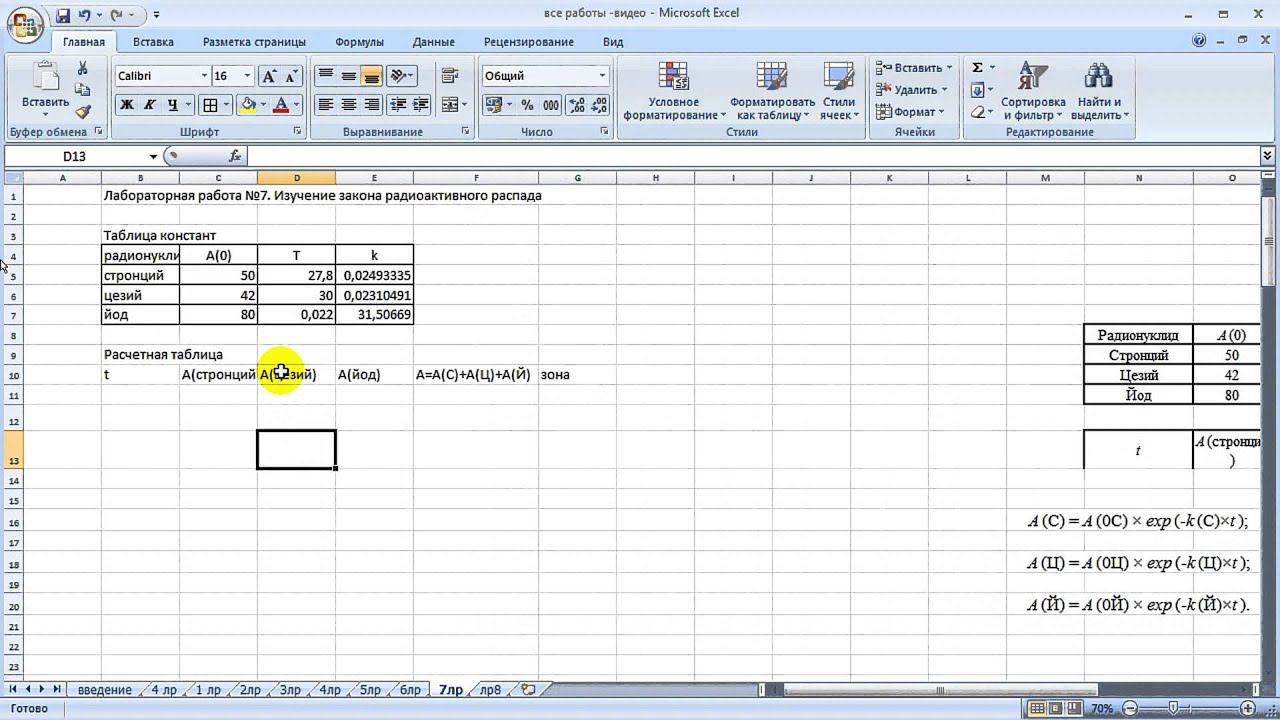Select the Format Painter brush
The height and width of the screenshot is (720, 1280).
82,112
